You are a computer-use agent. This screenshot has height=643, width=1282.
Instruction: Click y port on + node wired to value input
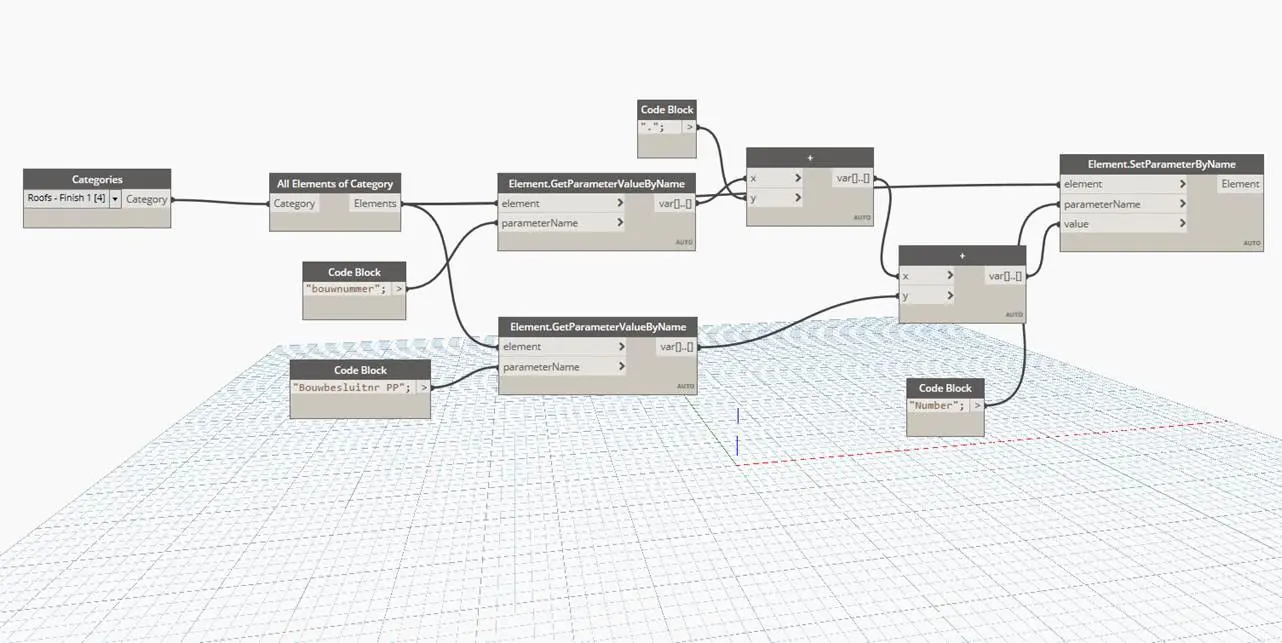click(x=927, y=296)
